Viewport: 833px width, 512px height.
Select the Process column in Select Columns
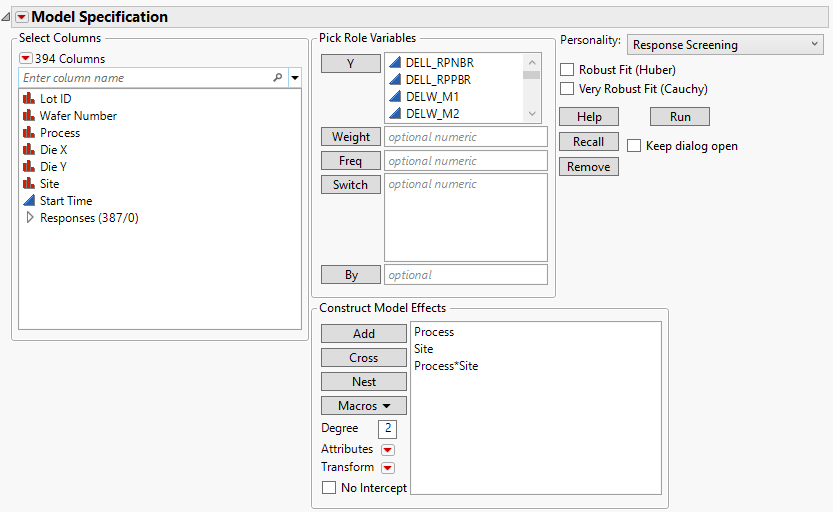pos(60,133)
